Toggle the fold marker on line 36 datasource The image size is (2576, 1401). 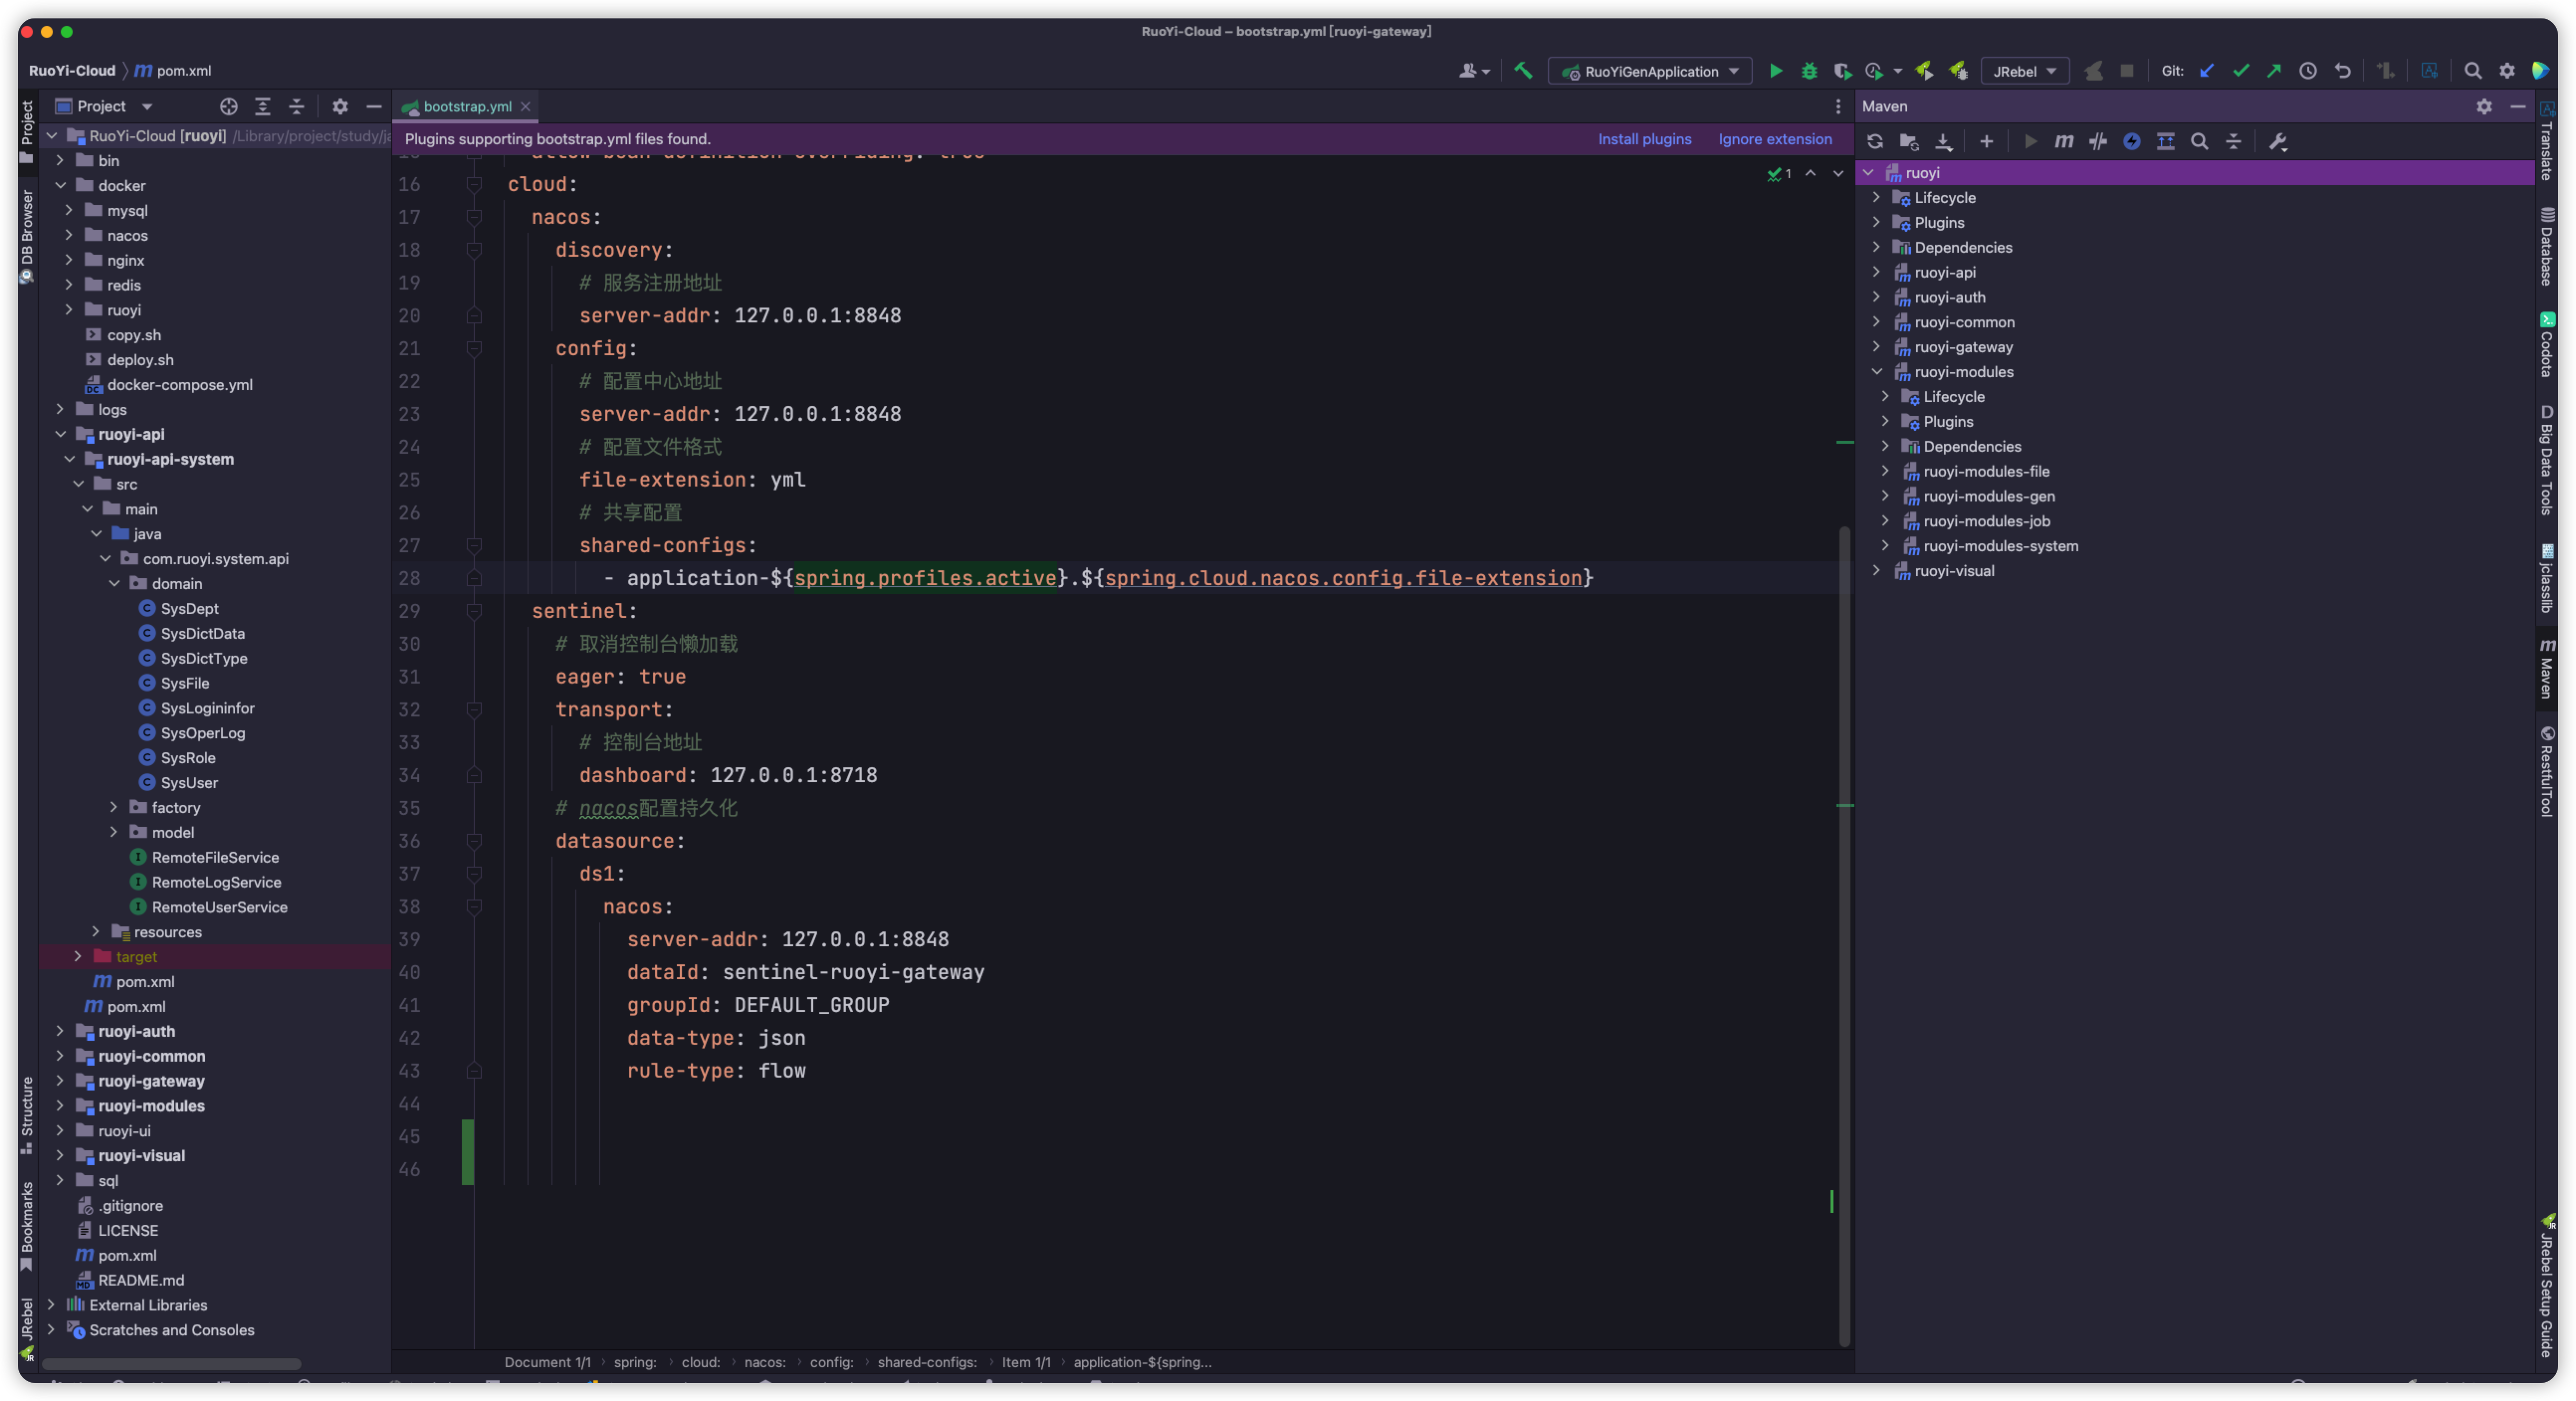click(x=474, y=841)
